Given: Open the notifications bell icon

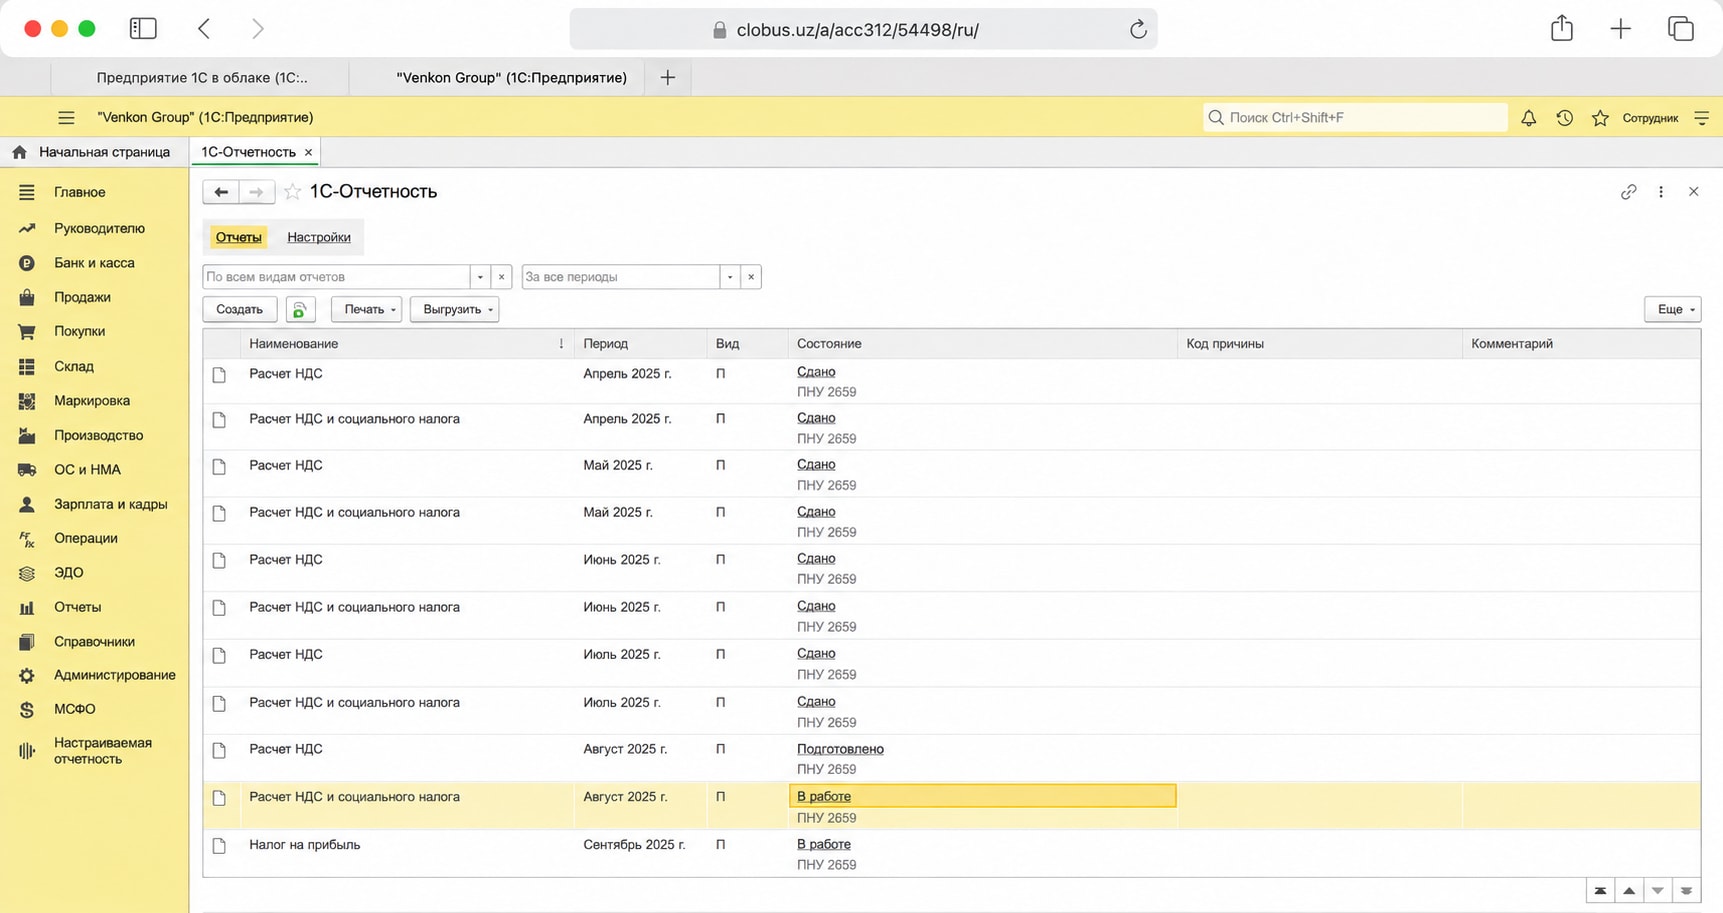Looking at the screenshot, I should [x=1528, y=118].
